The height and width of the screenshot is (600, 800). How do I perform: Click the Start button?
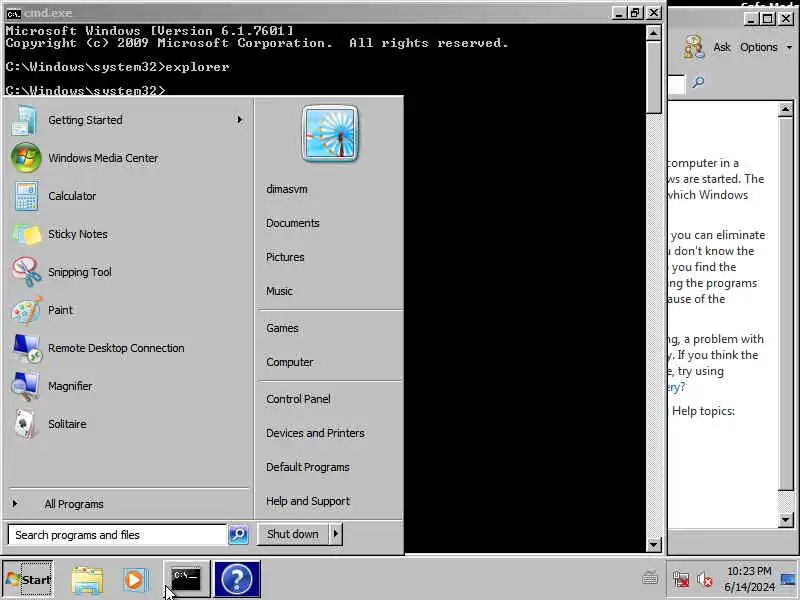[x=28, y=579]
